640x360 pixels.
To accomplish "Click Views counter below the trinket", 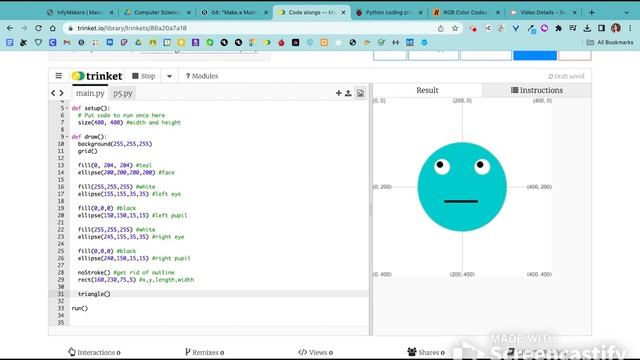I will click(316, 352).
